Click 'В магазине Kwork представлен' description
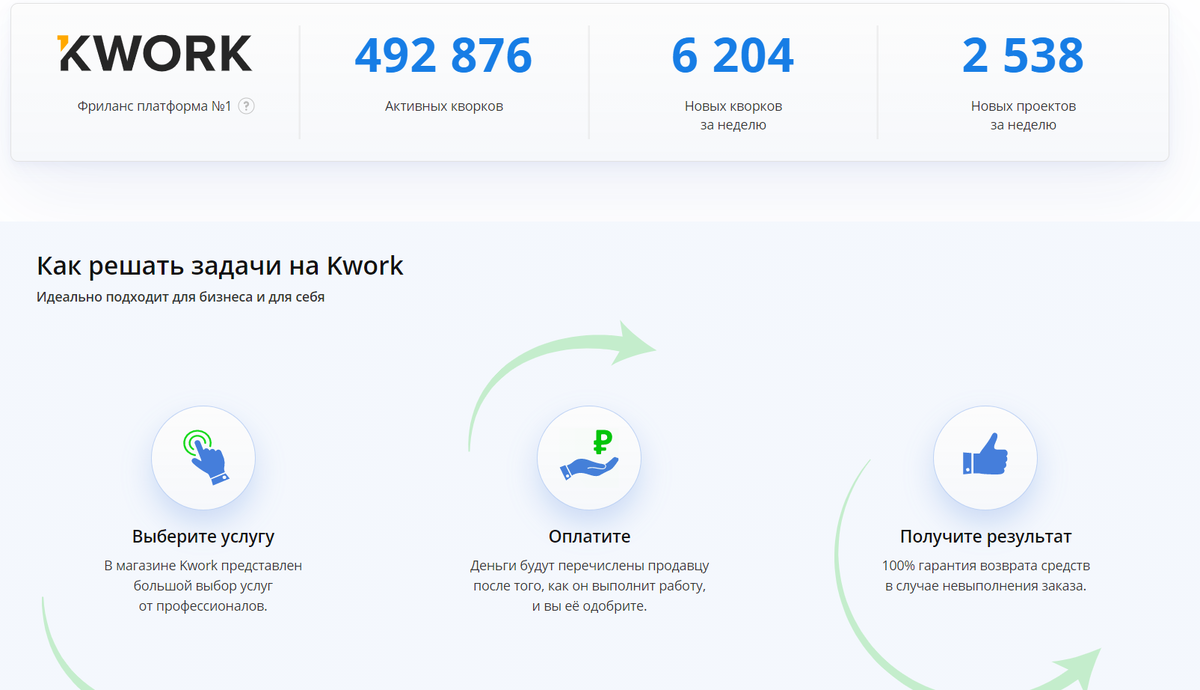This screenshot has width=1200, height=690. click(x=203, y=586)
